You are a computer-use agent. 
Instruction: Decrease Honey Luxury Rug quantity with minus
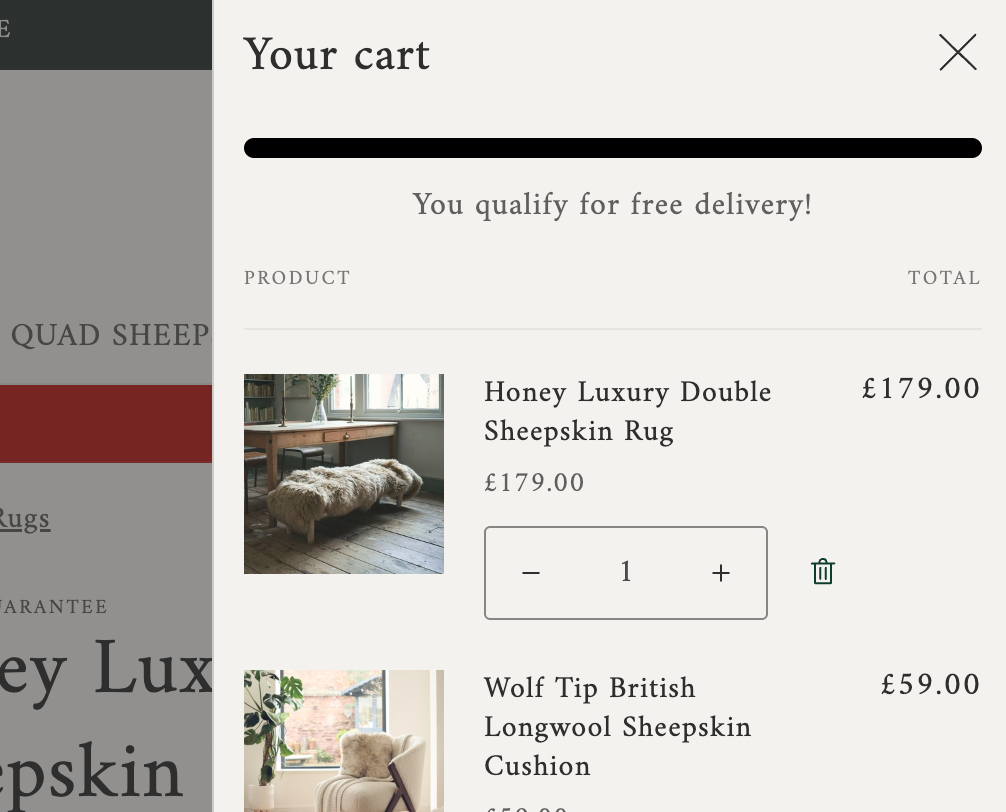(x=531, y=573)
